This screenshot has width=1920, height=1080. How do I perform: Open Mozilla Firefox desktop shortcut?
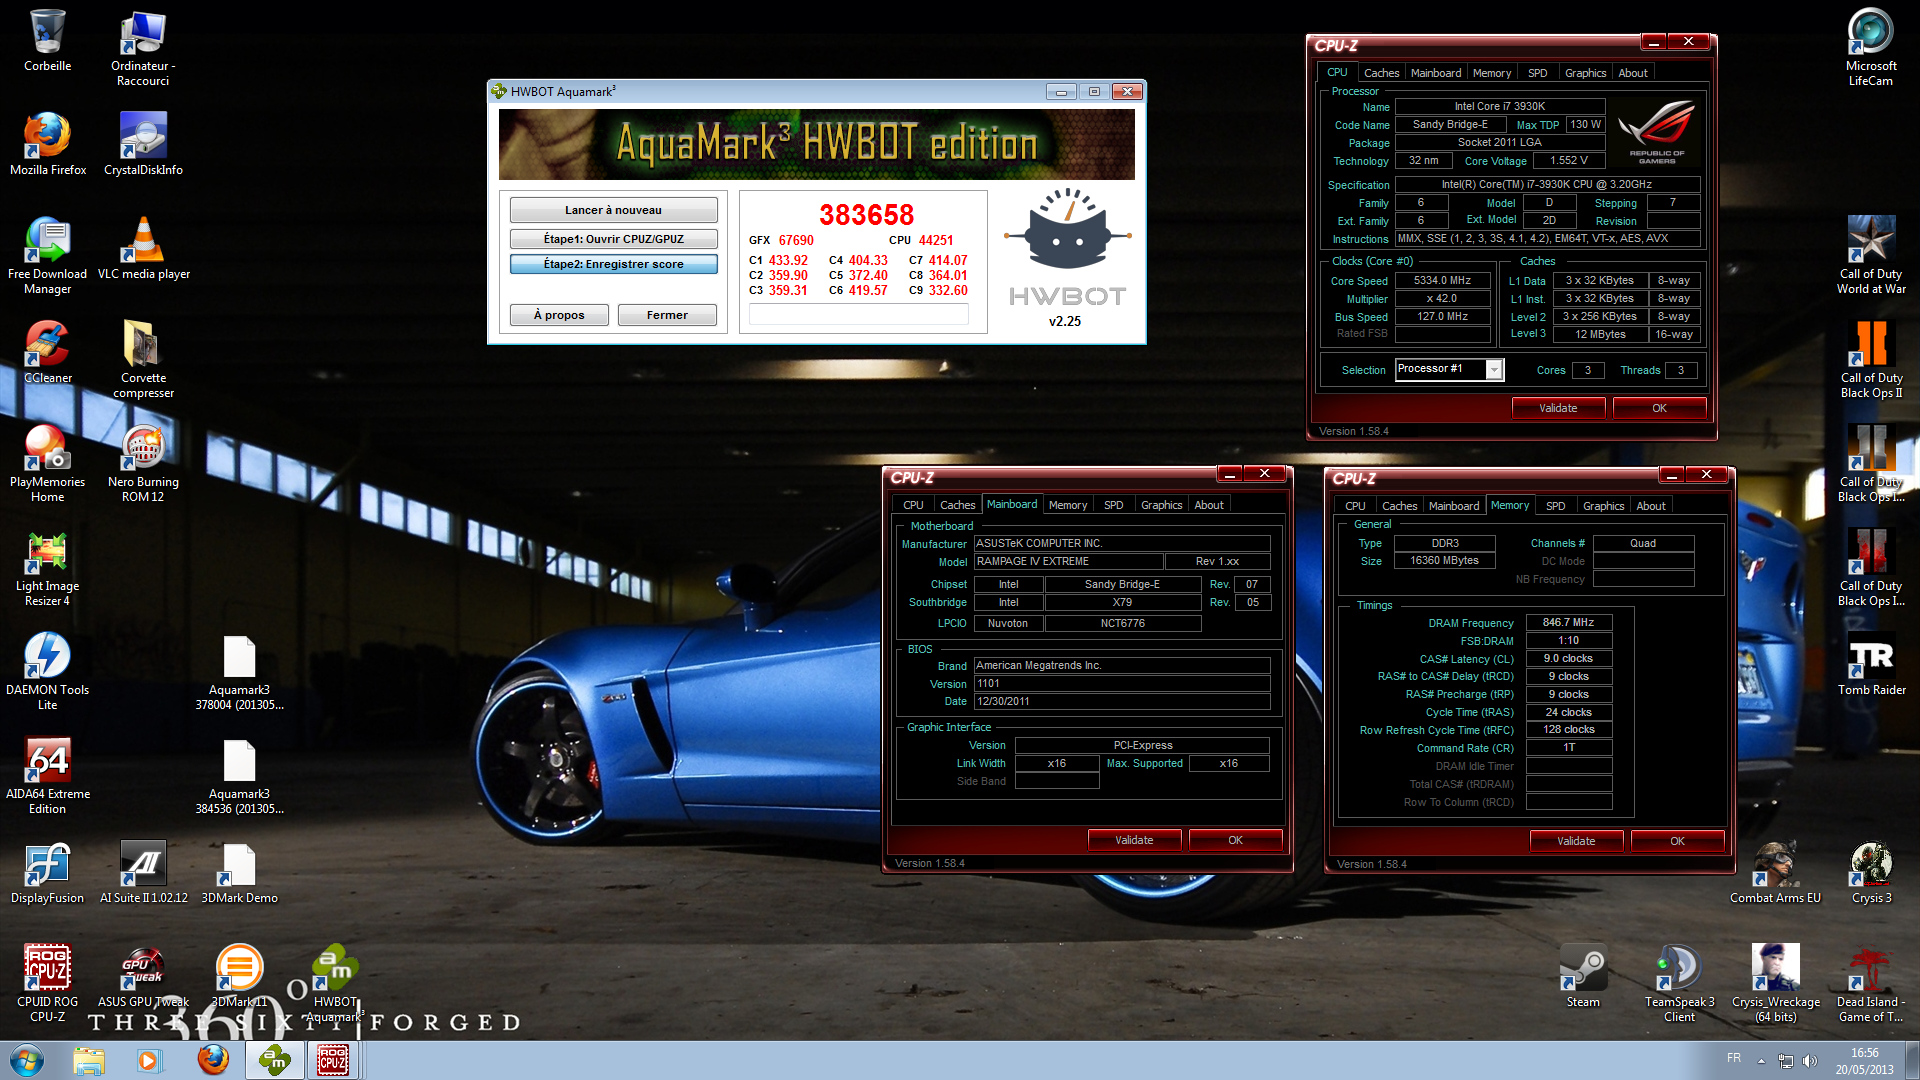(47, 144)
